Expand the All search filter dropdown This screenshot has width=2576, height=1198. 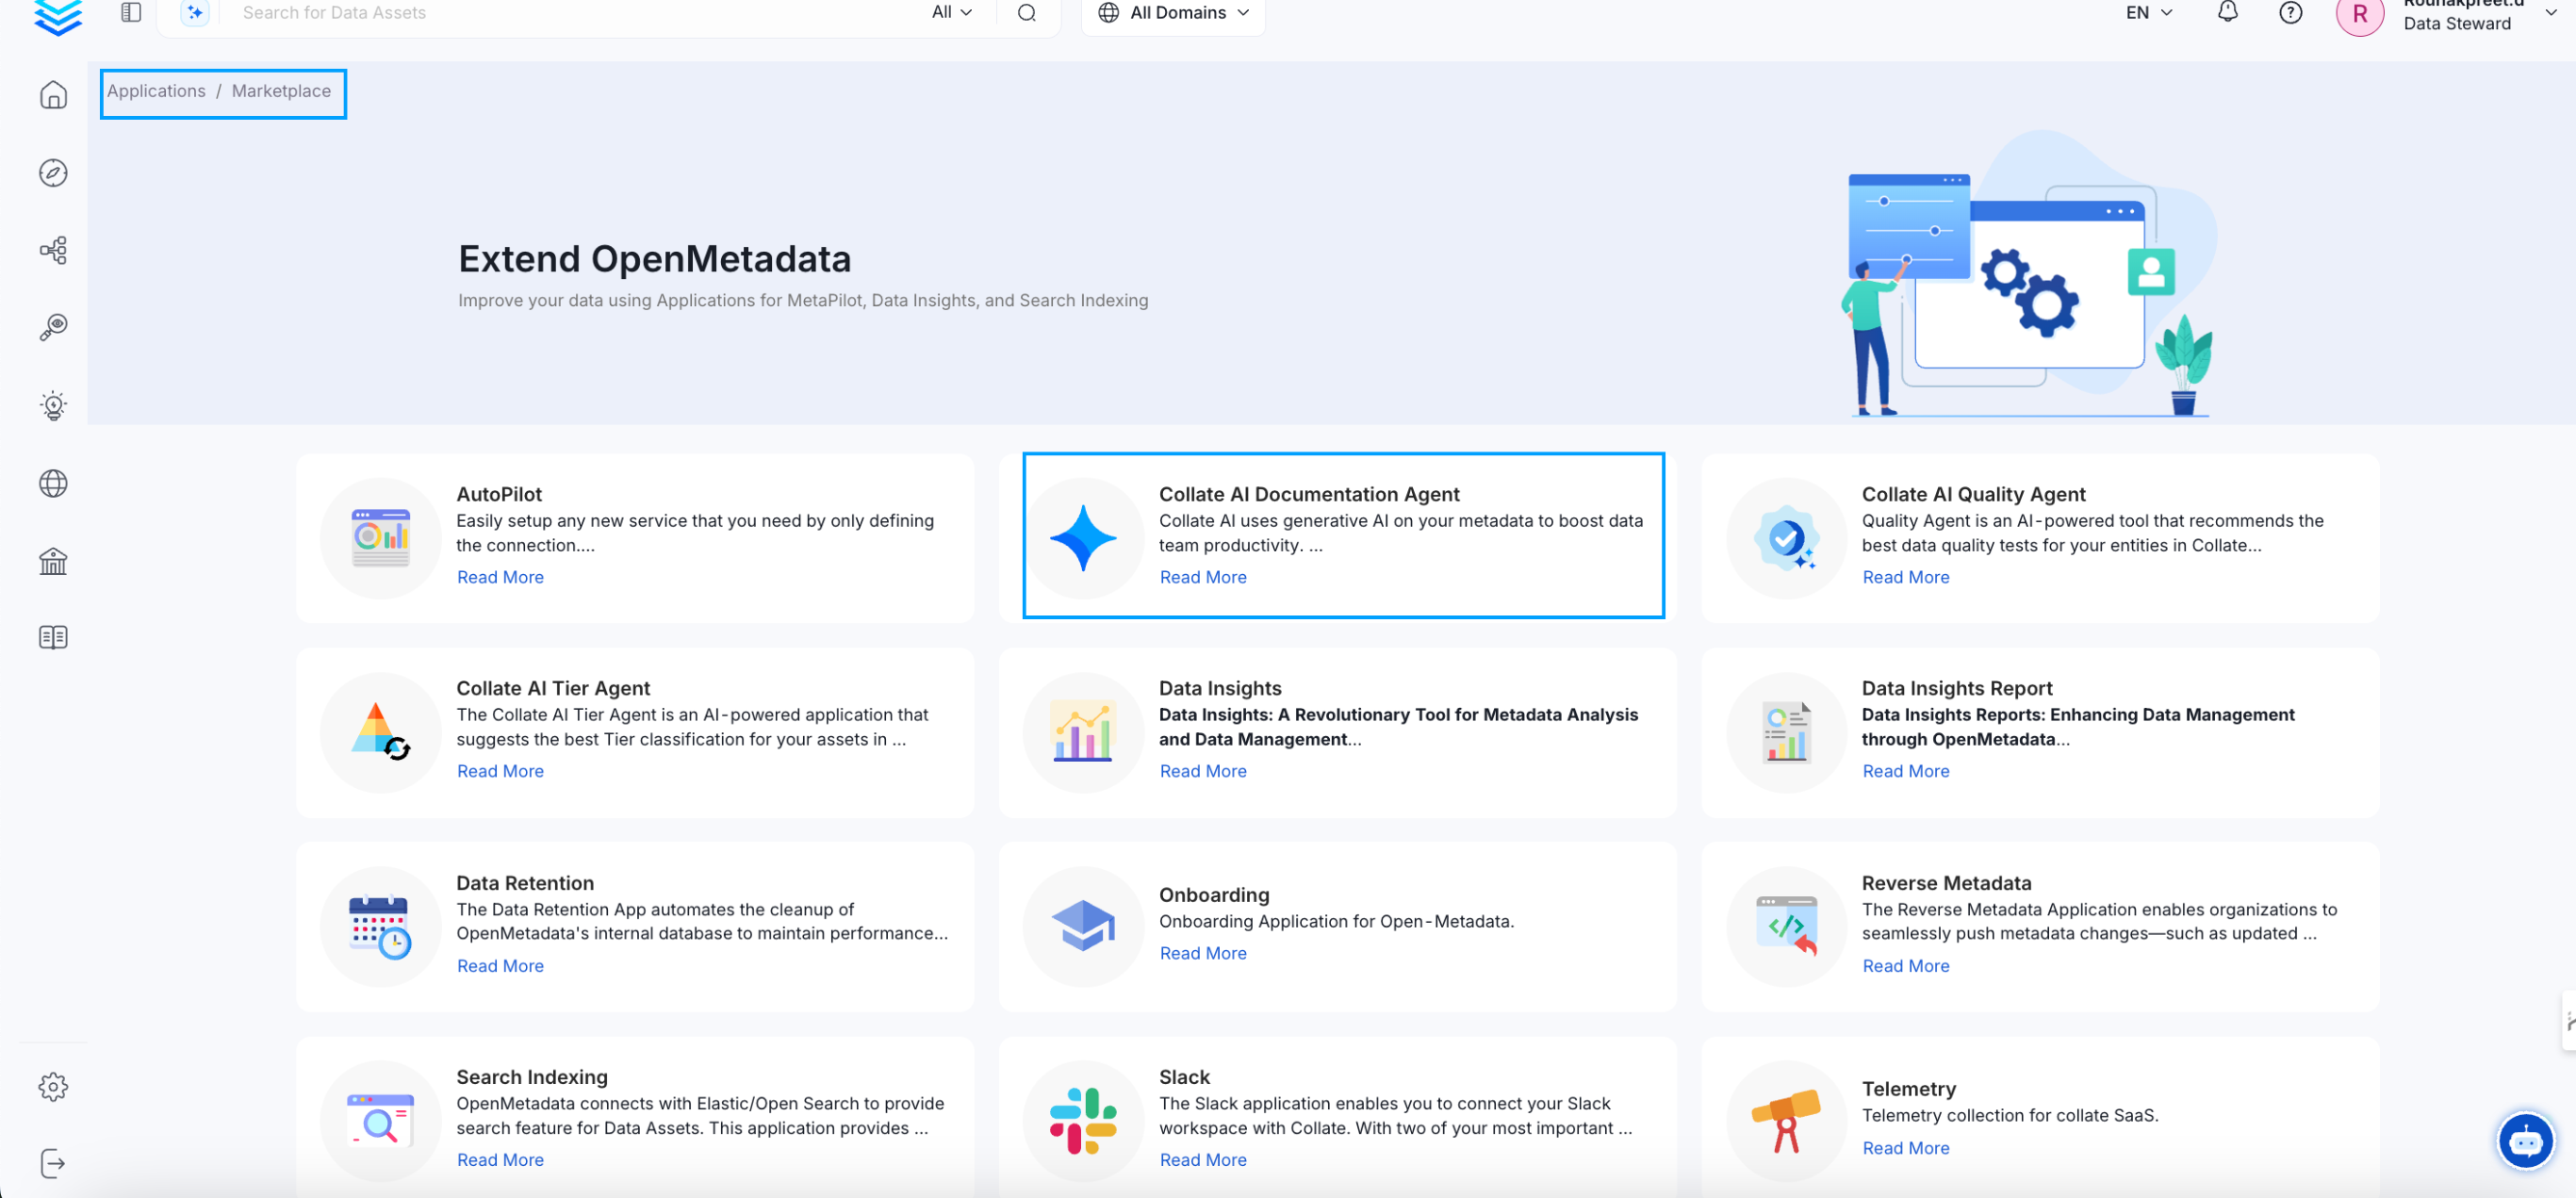(951, 12)
